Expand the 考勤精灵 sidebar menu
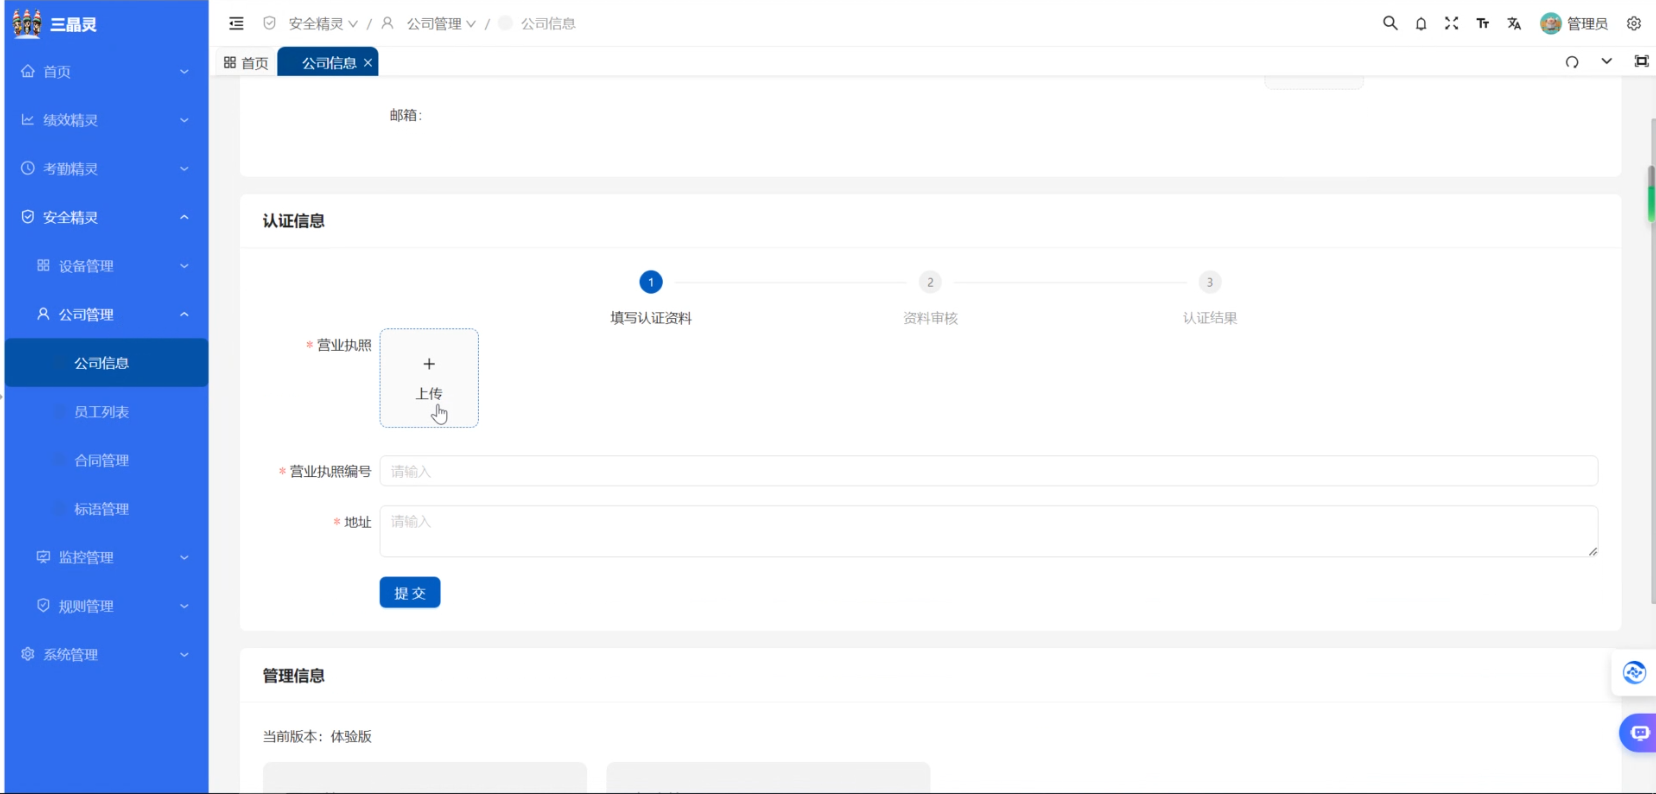1656x794 pixels. pos(106,169)
